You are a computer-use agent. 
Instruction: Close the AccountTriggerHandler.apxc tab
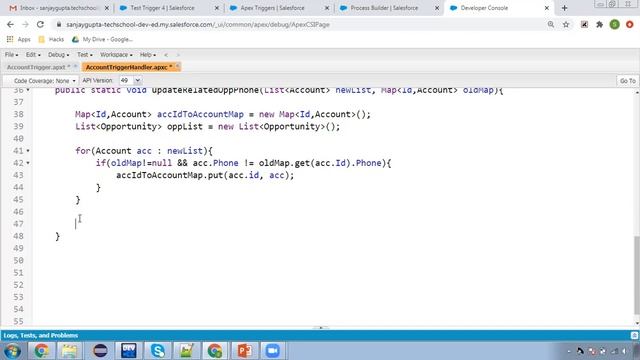click(x=177, y=67)
